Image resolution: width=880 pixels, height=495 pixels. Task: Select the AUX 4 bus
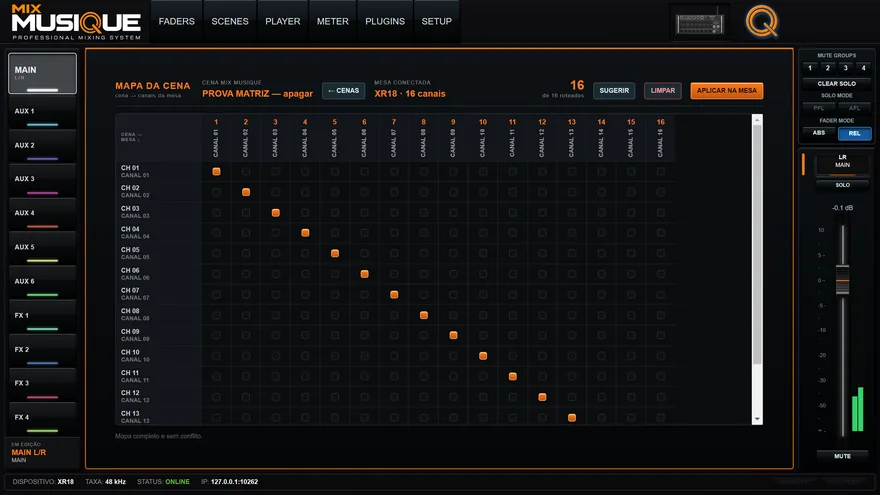pyautogui.click(x=42, y=214)
